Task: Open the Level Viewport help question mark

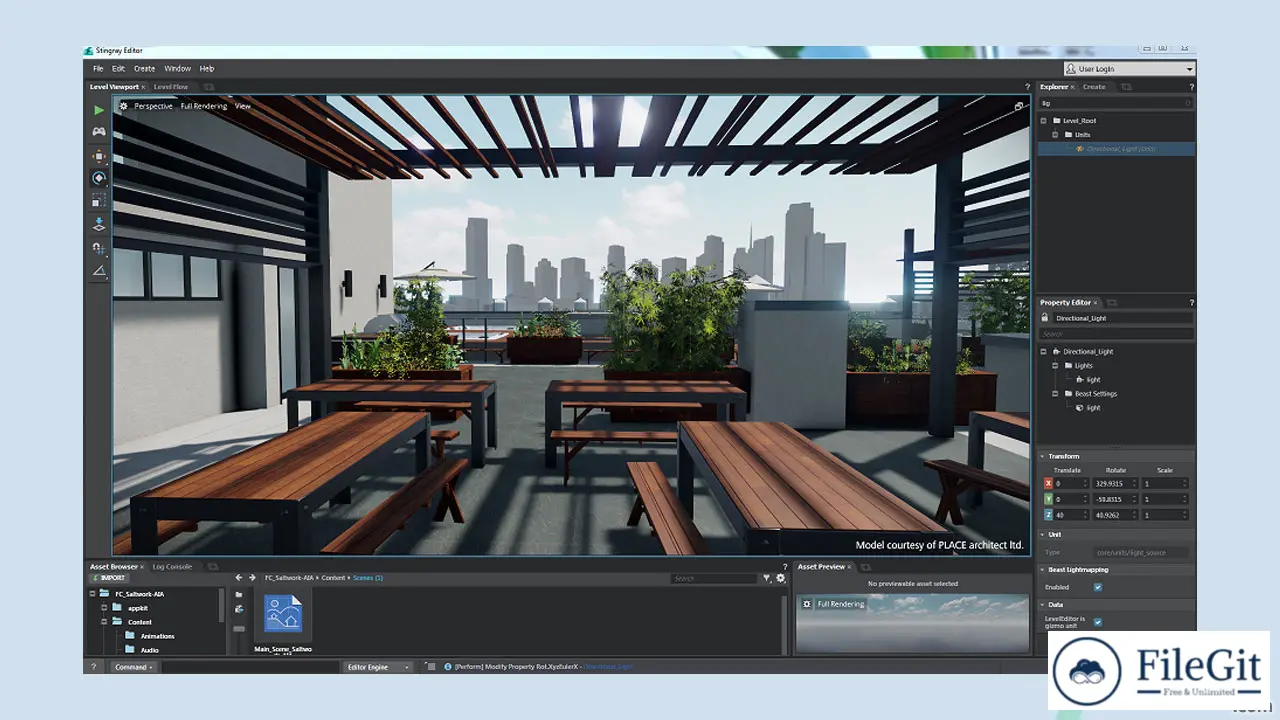Action: coord(1027,87)
